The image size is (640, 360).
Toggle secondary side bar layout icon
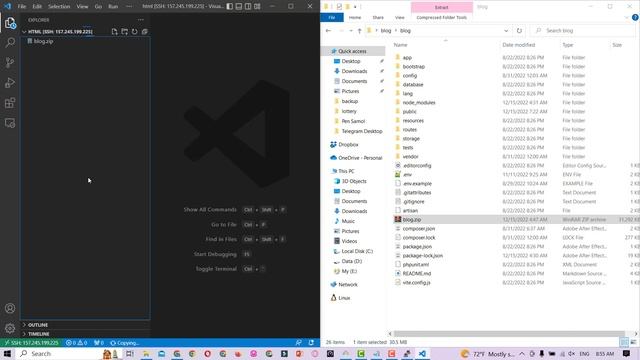pyautogui.click(x=248, y=6)
